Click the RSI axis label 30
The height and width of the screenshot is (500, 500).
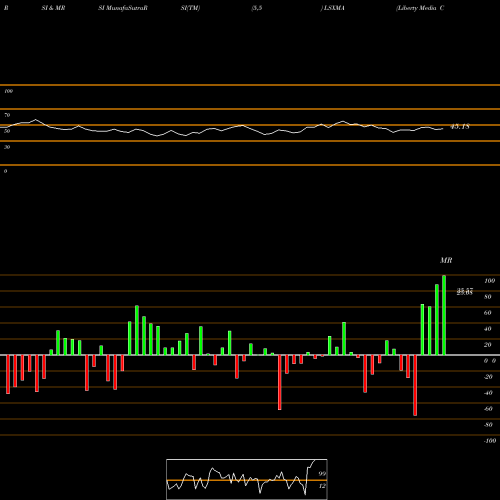(7, 147)
